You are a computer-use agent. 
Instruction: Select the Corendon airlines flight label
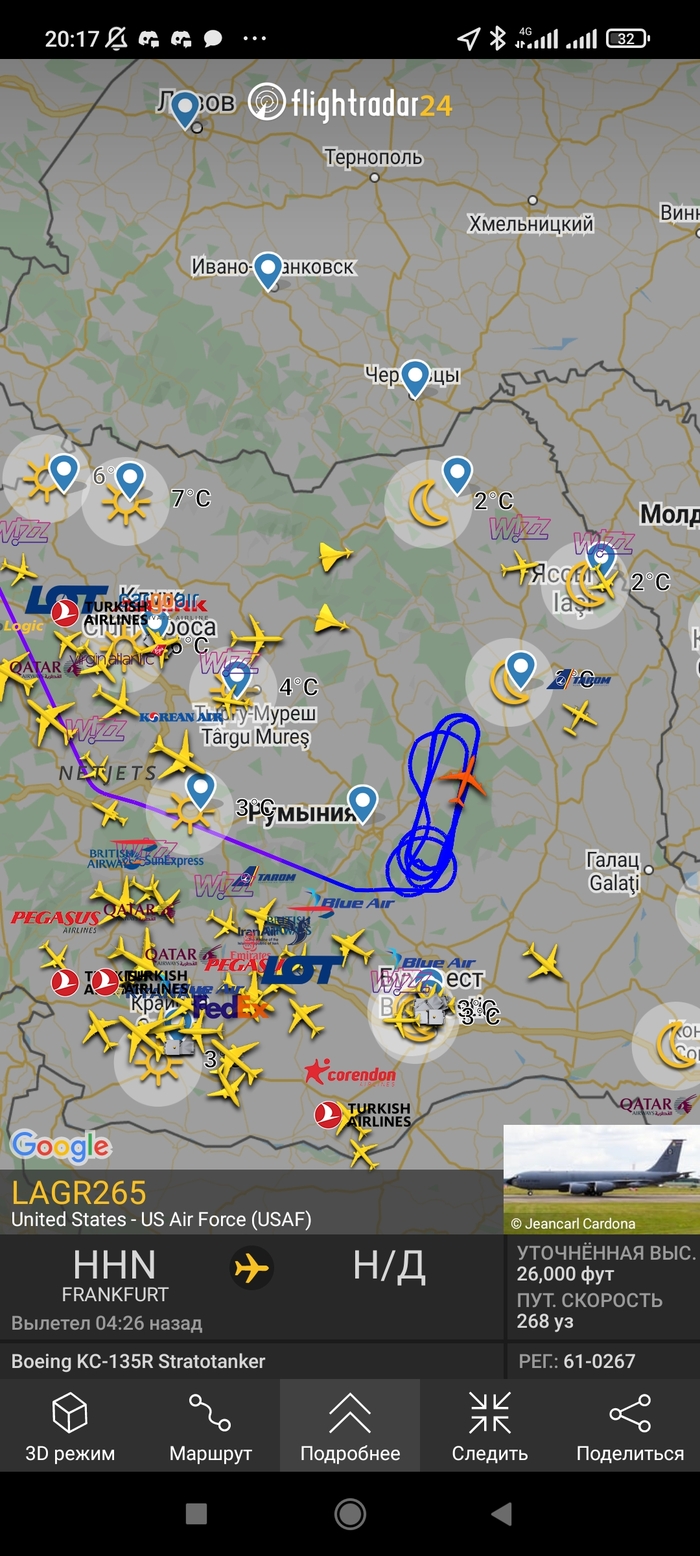click(350, 1073)
